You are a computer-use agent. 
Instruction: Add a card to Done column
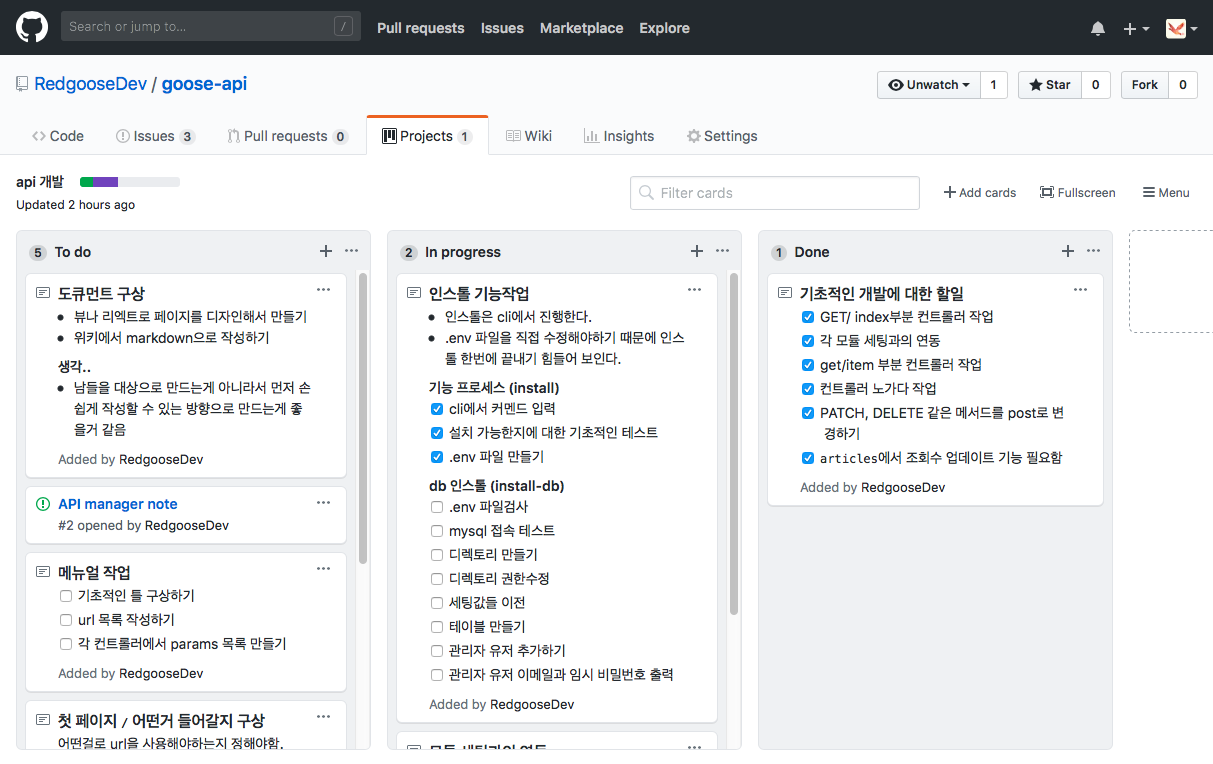[x=1068, y=251]
